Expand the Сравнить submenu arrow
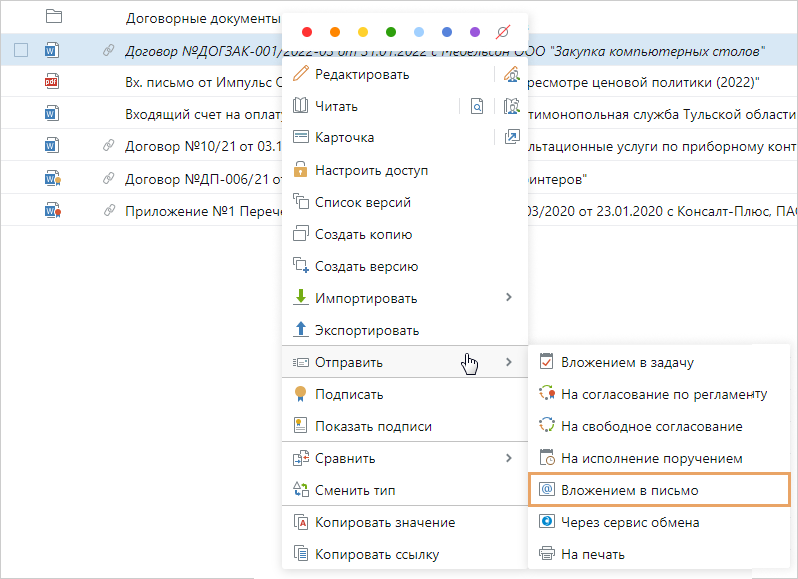The image size is (798, 579). tap(508, 458)
